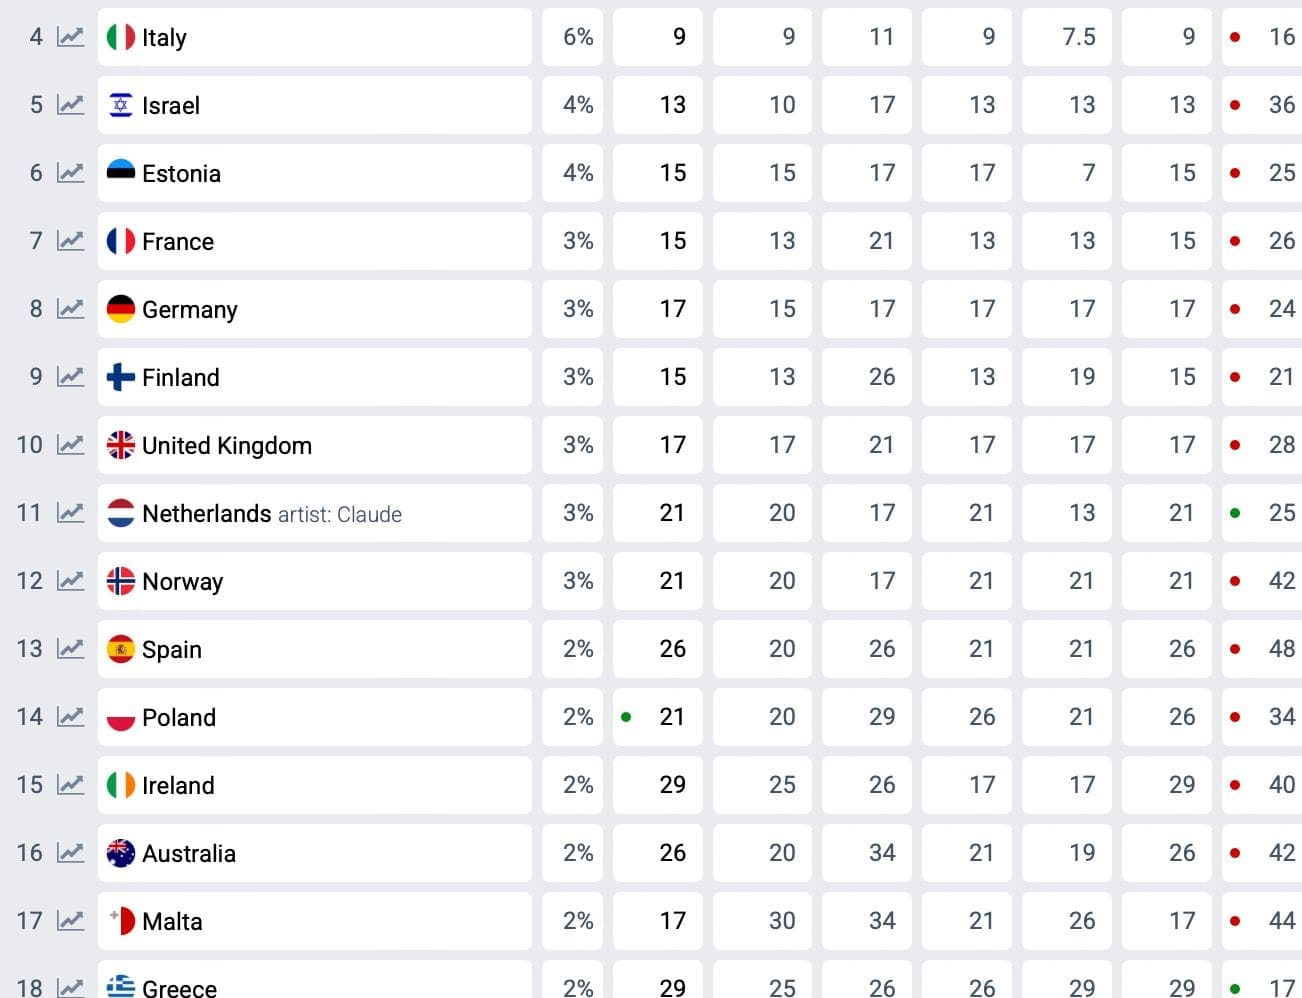Click Poland's odds cell with green dot
The width and height of the screenshot is (1302, 998).
tap(657, 717)
